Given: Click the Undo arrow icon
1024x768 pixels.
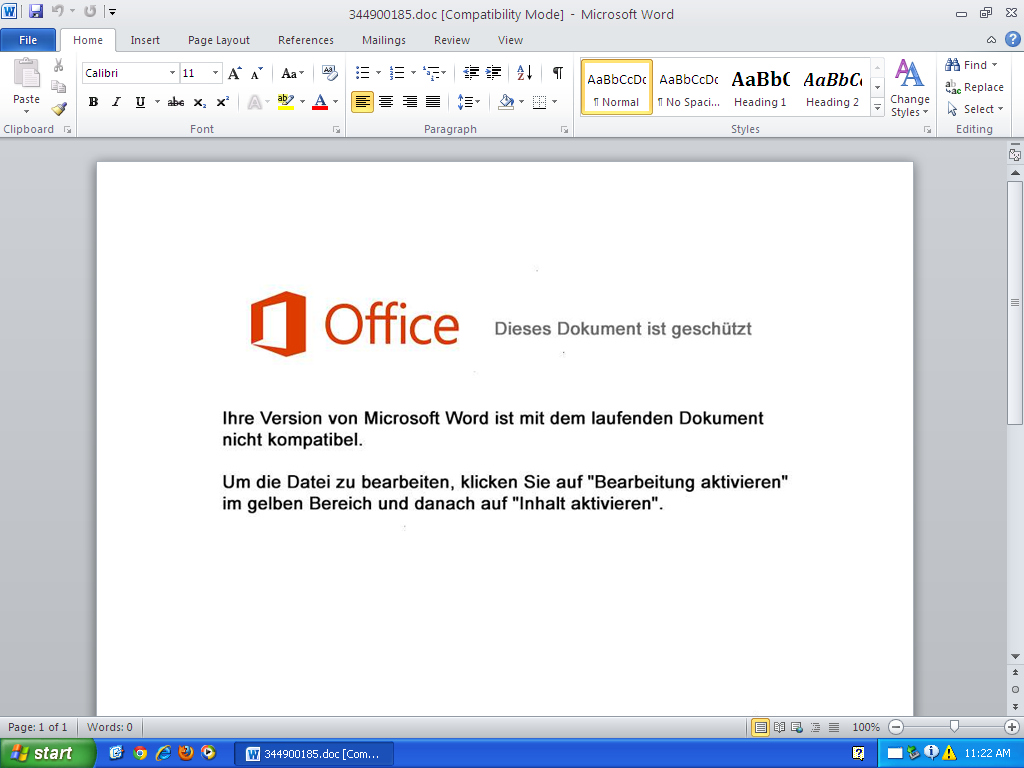Looking at the screenshot, I should coord(58,11).
